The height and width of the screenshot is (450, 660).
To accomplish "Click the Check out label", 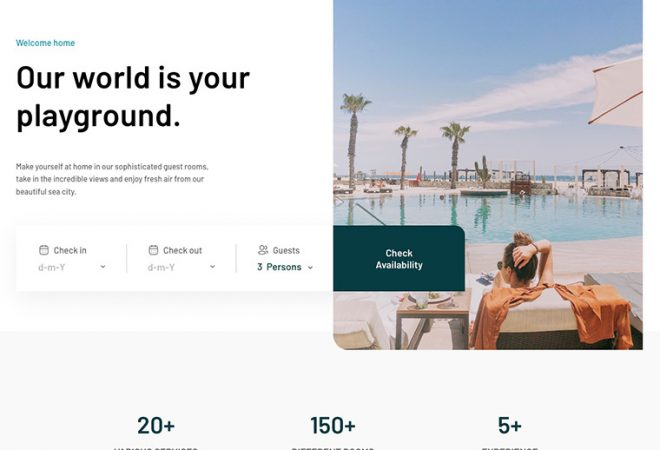I will coord(183,250).
